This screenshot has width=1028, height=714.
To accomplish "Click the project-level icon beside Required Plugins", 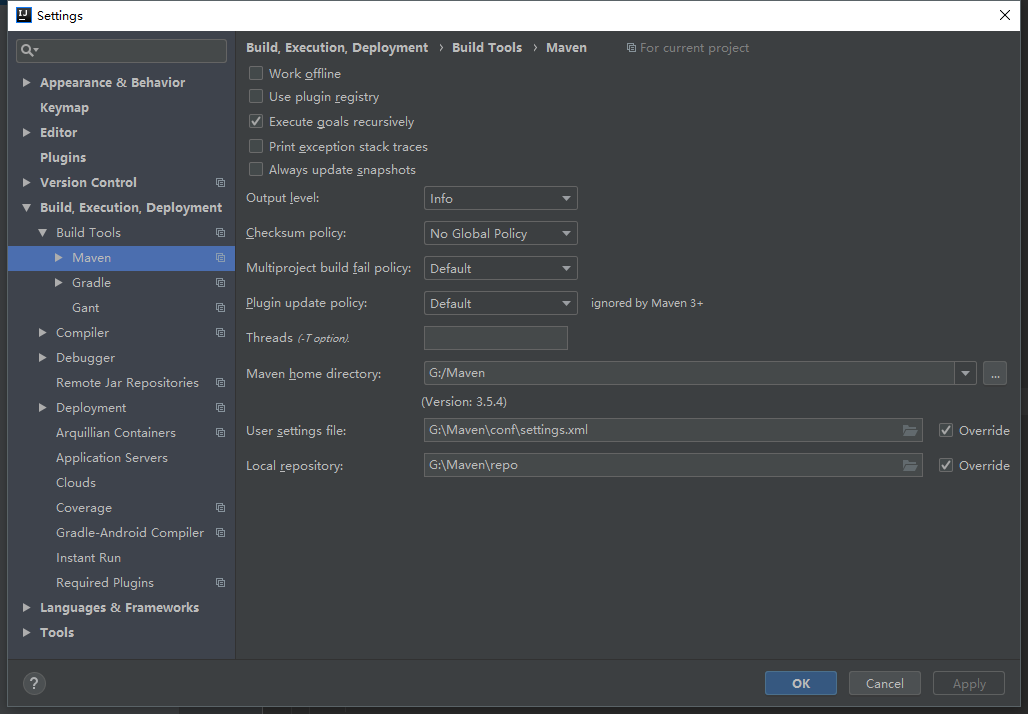I will point(220,582).
